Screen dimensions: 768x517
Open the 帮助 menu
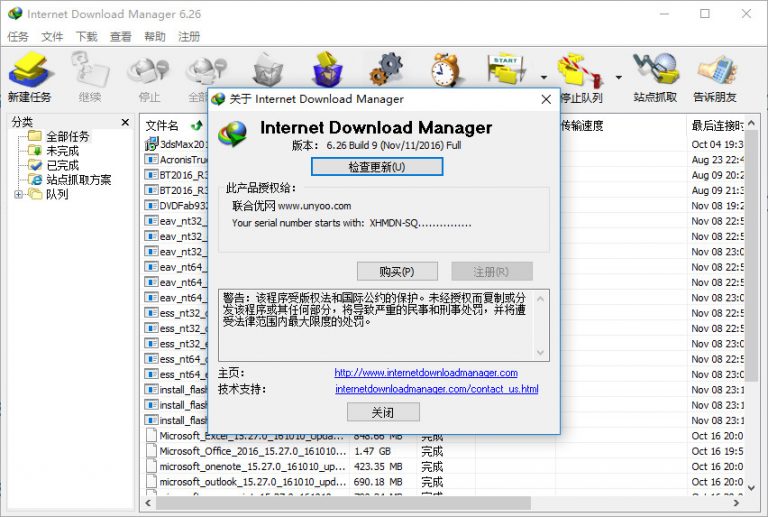click(155, 37)
